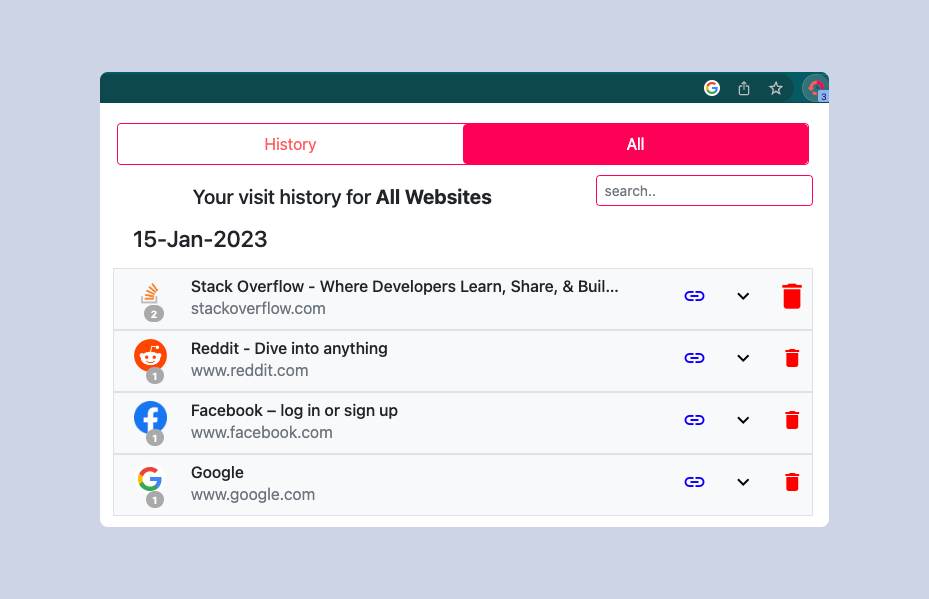Switch to the History tab
The width and height of the screenshot is (929, 599).
tap(290, 144)
